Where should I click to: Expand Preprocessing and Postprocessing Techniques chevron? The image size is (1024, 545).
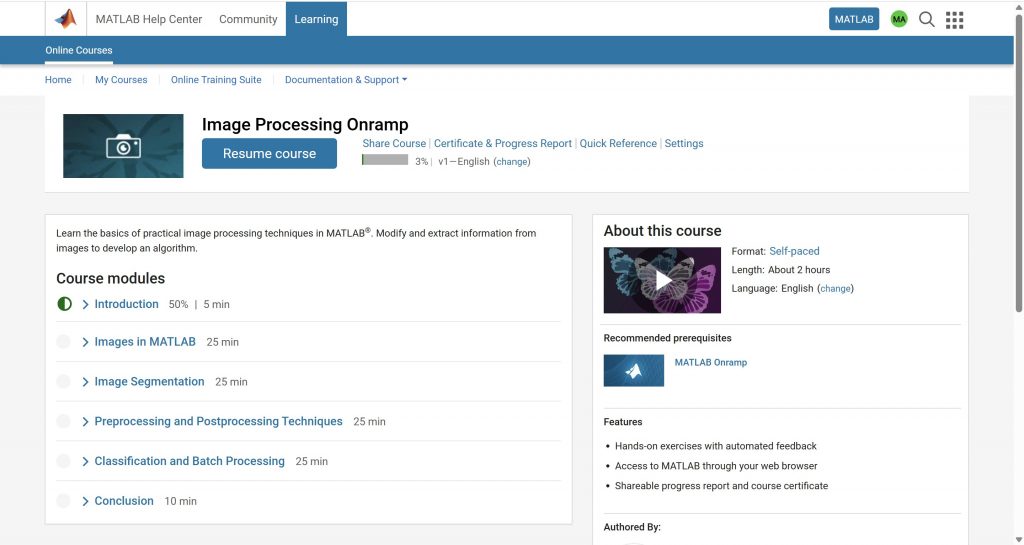[x=86, y=422]
